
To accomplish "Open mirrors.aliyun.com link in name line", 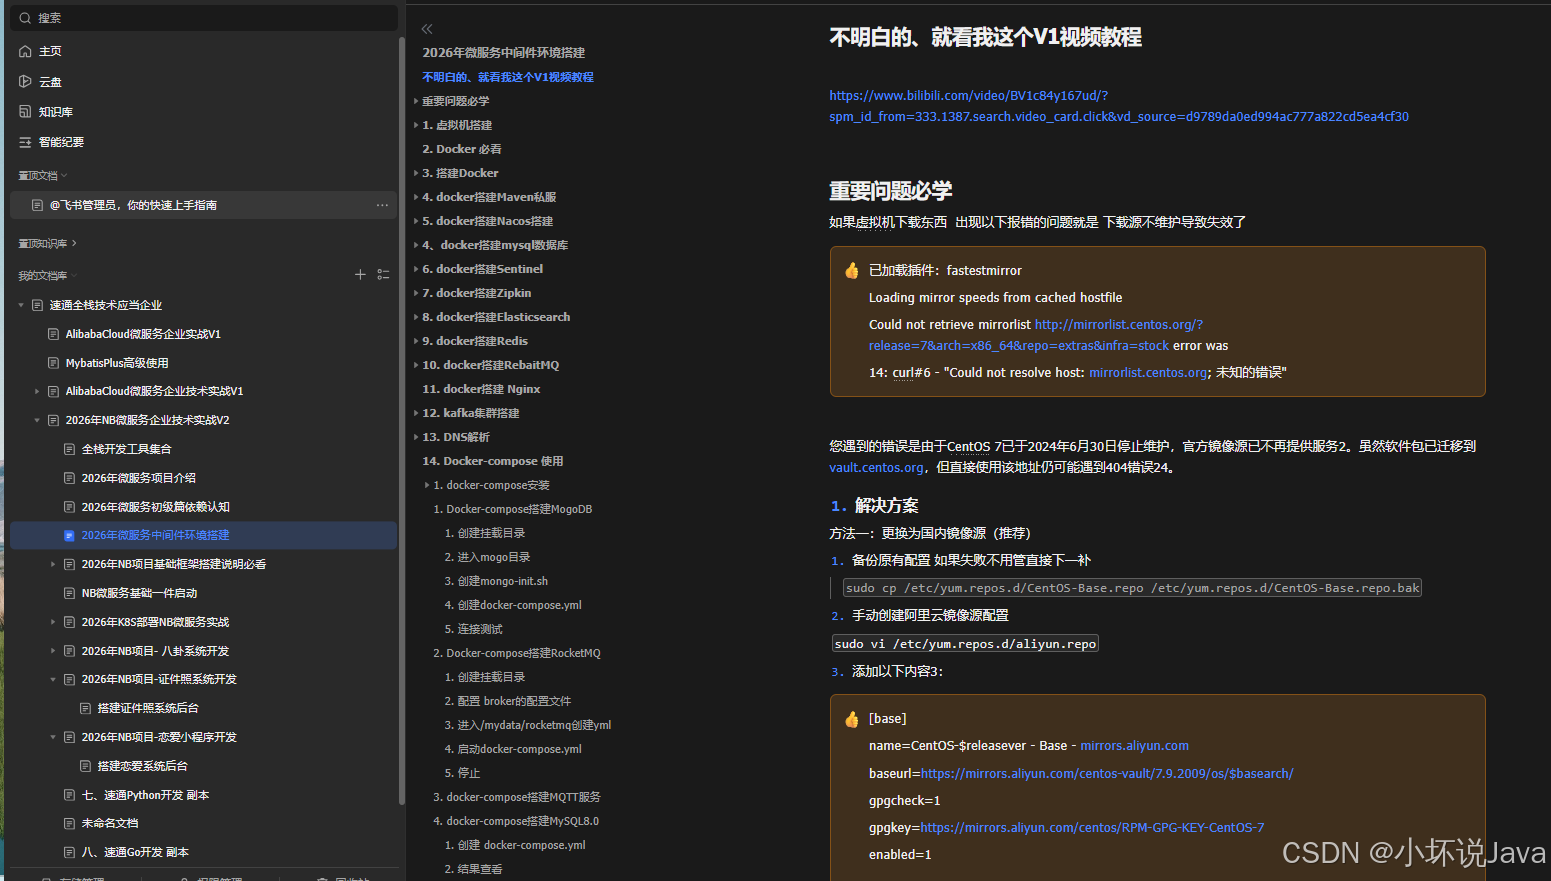I will (x=1134, y=746).
